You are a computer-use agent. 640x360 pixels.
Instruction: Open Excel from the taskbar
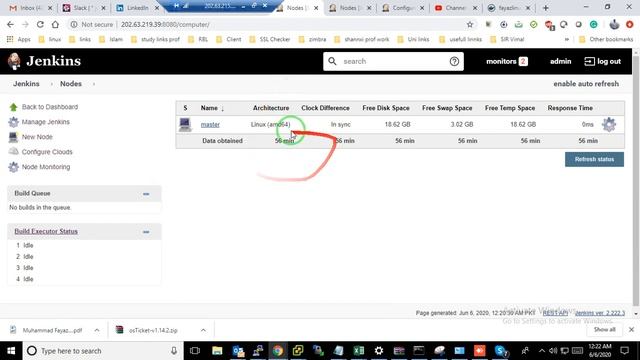pyautogui.click(x=358, y=351)
